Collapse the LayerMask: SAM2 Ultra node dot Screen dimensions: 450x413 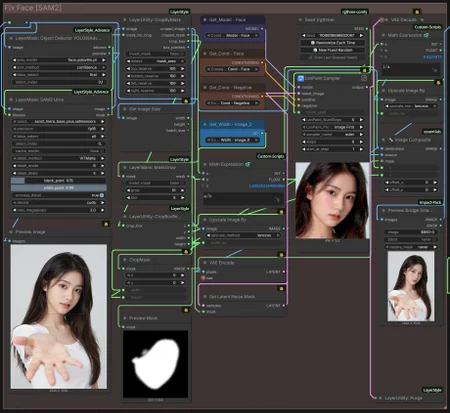click(11, 100)
